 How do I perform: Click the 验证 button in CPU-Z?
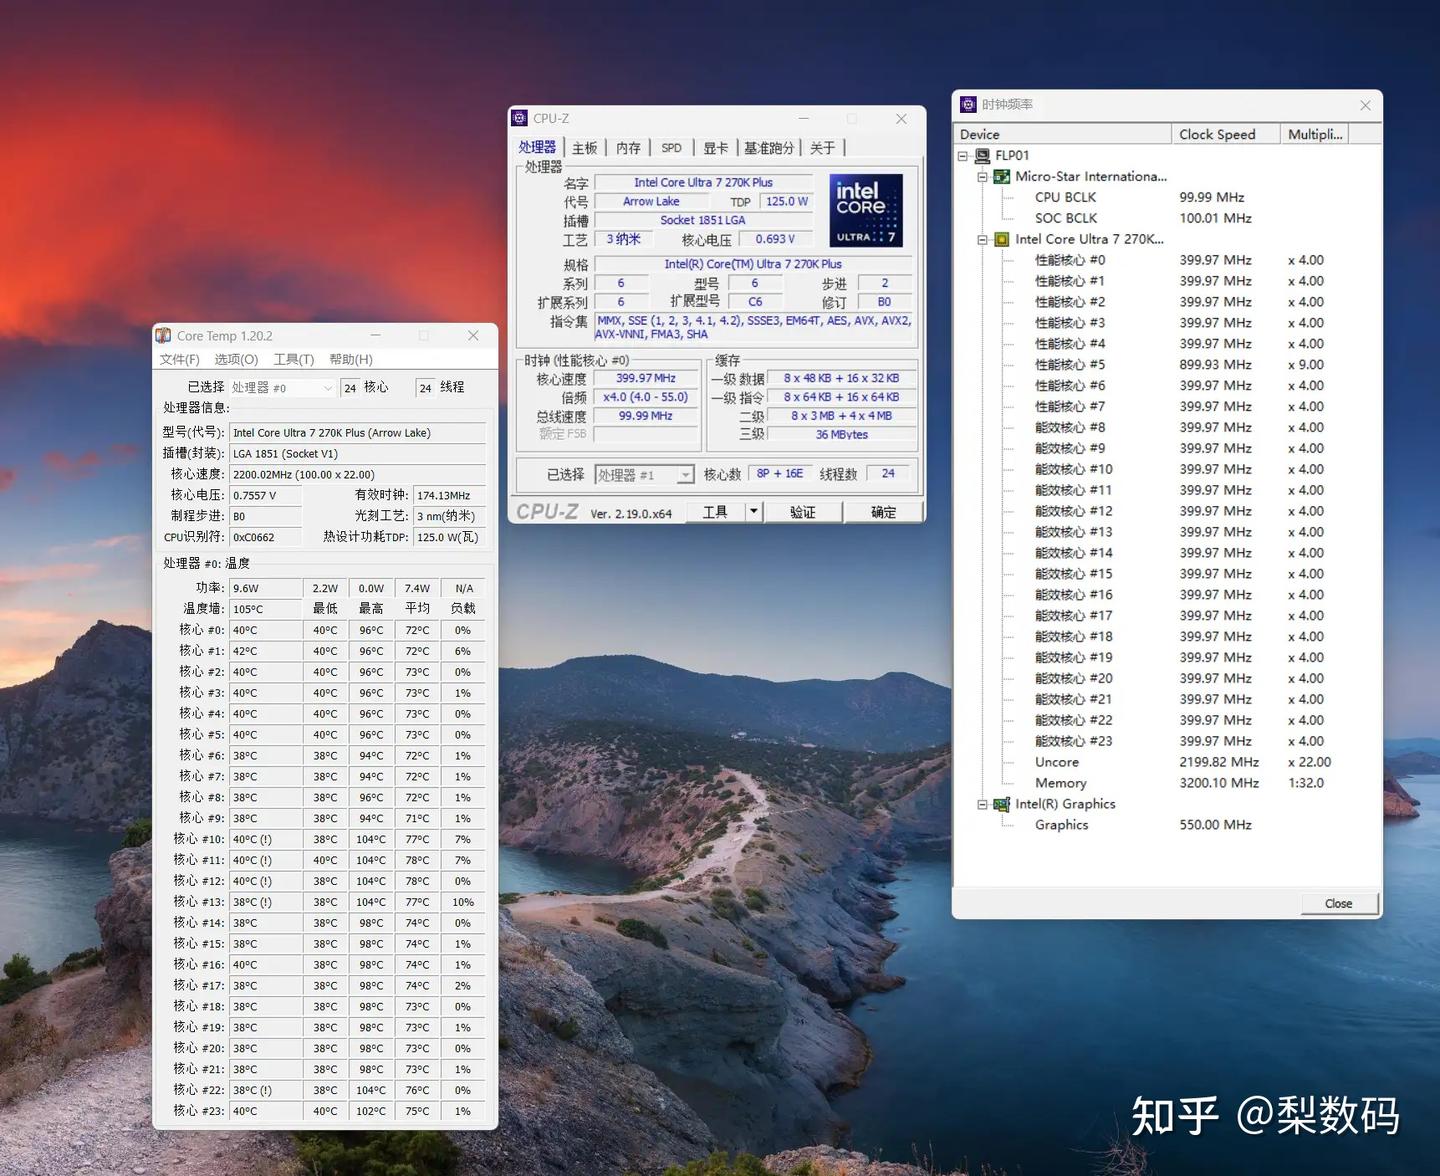click(x=803, y=512)
